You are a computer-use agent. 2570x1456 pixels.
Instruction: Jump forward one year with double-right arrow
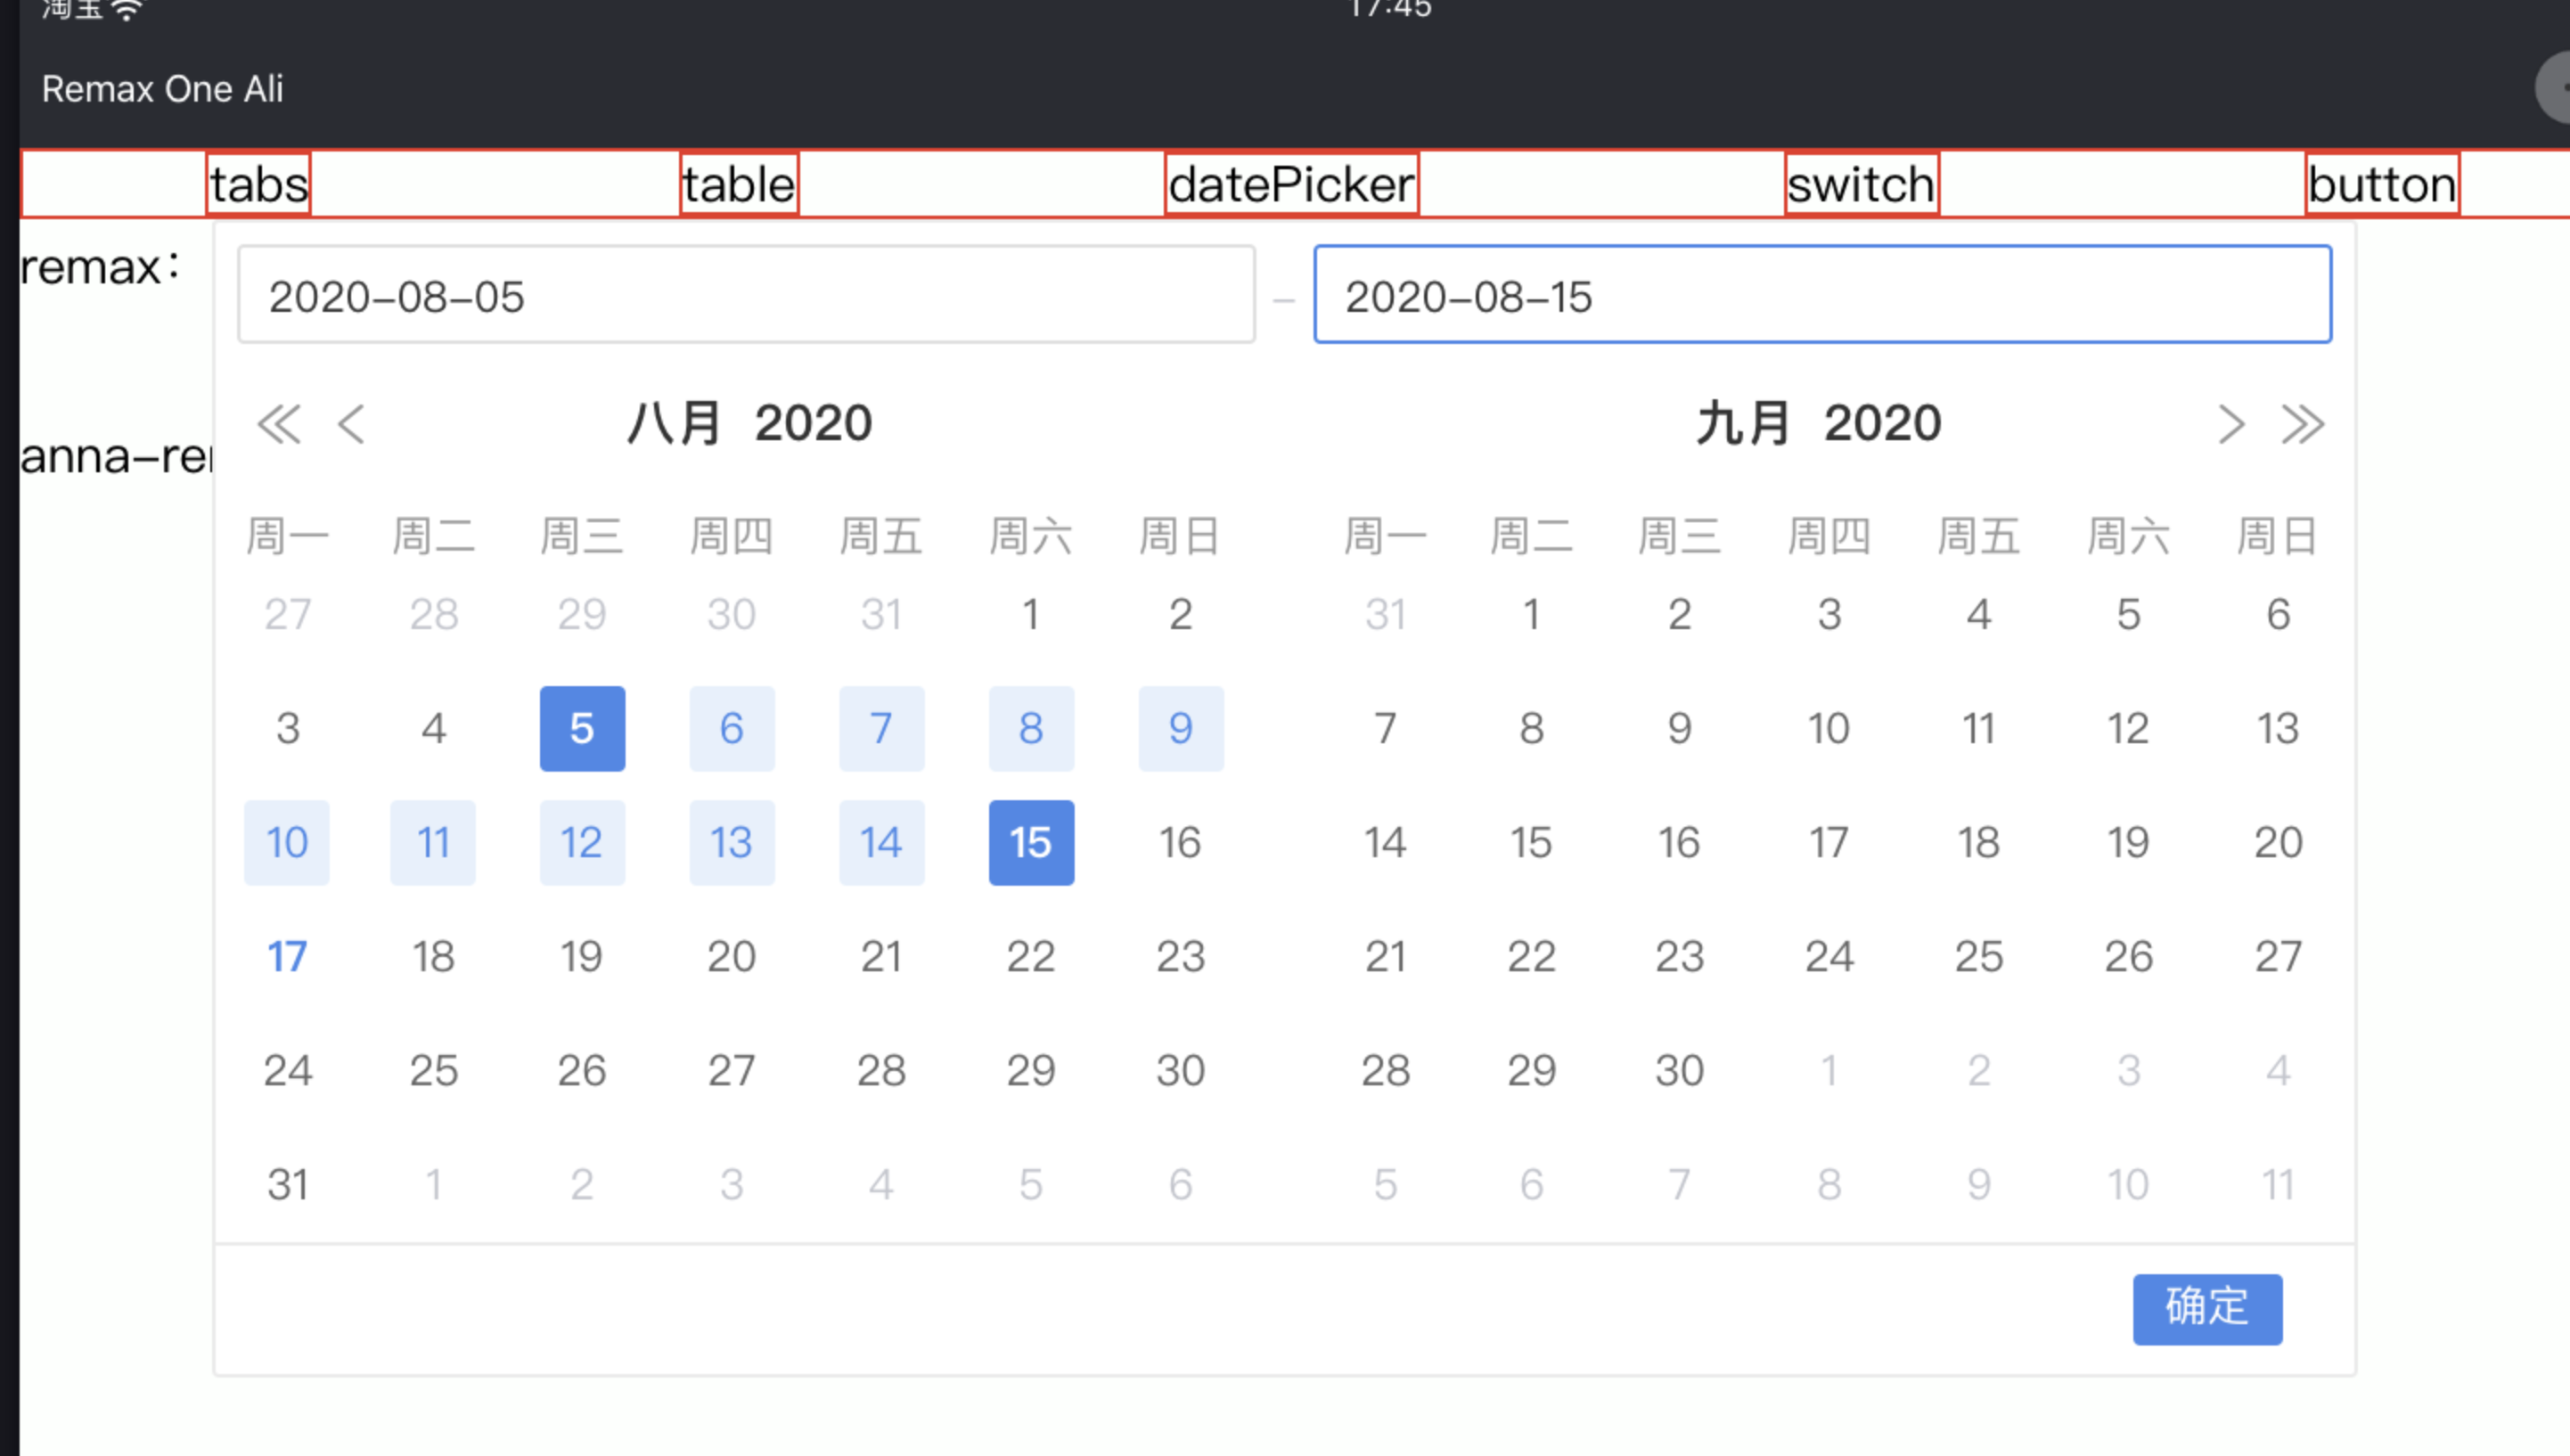point(2303,424)
